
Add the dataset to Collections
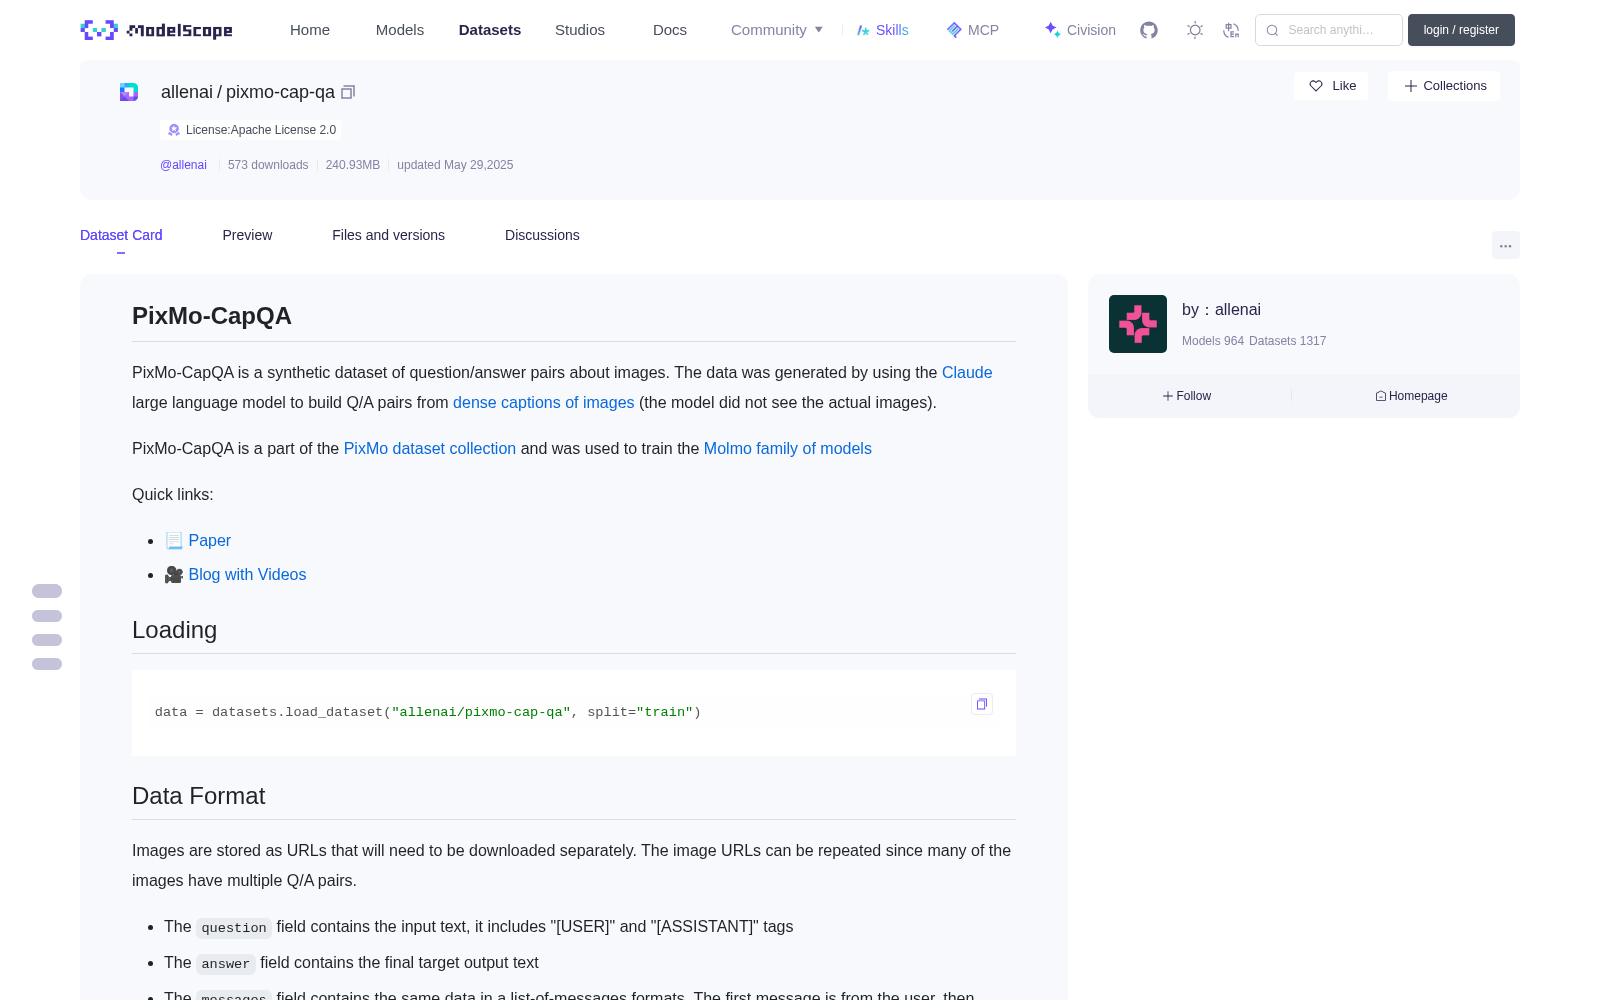coord(1444,86)
